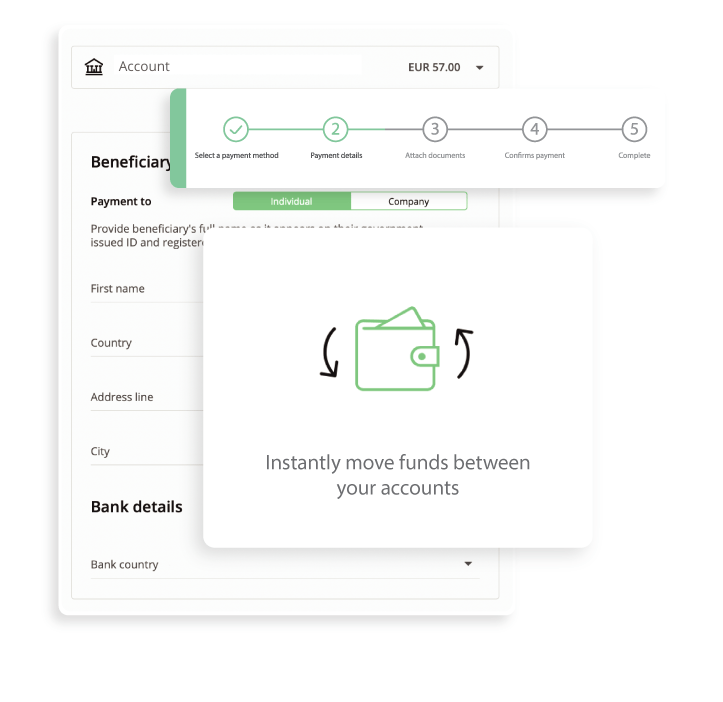Click 'Select a payment method' step label
Screen dimensions: 723x702
(237, 155)
